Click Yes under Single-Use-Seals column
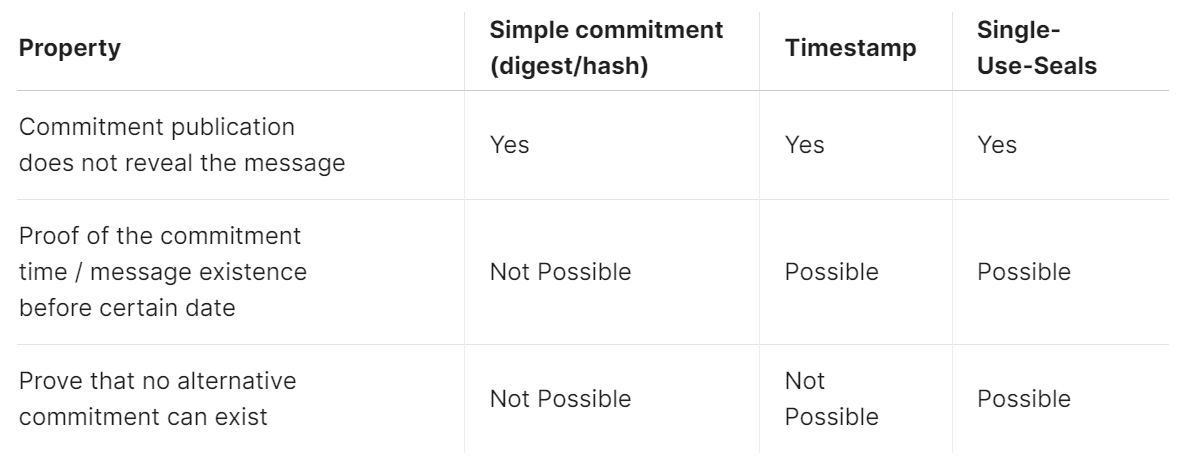Screen dimensions: 1184x464 click(997, 145)
